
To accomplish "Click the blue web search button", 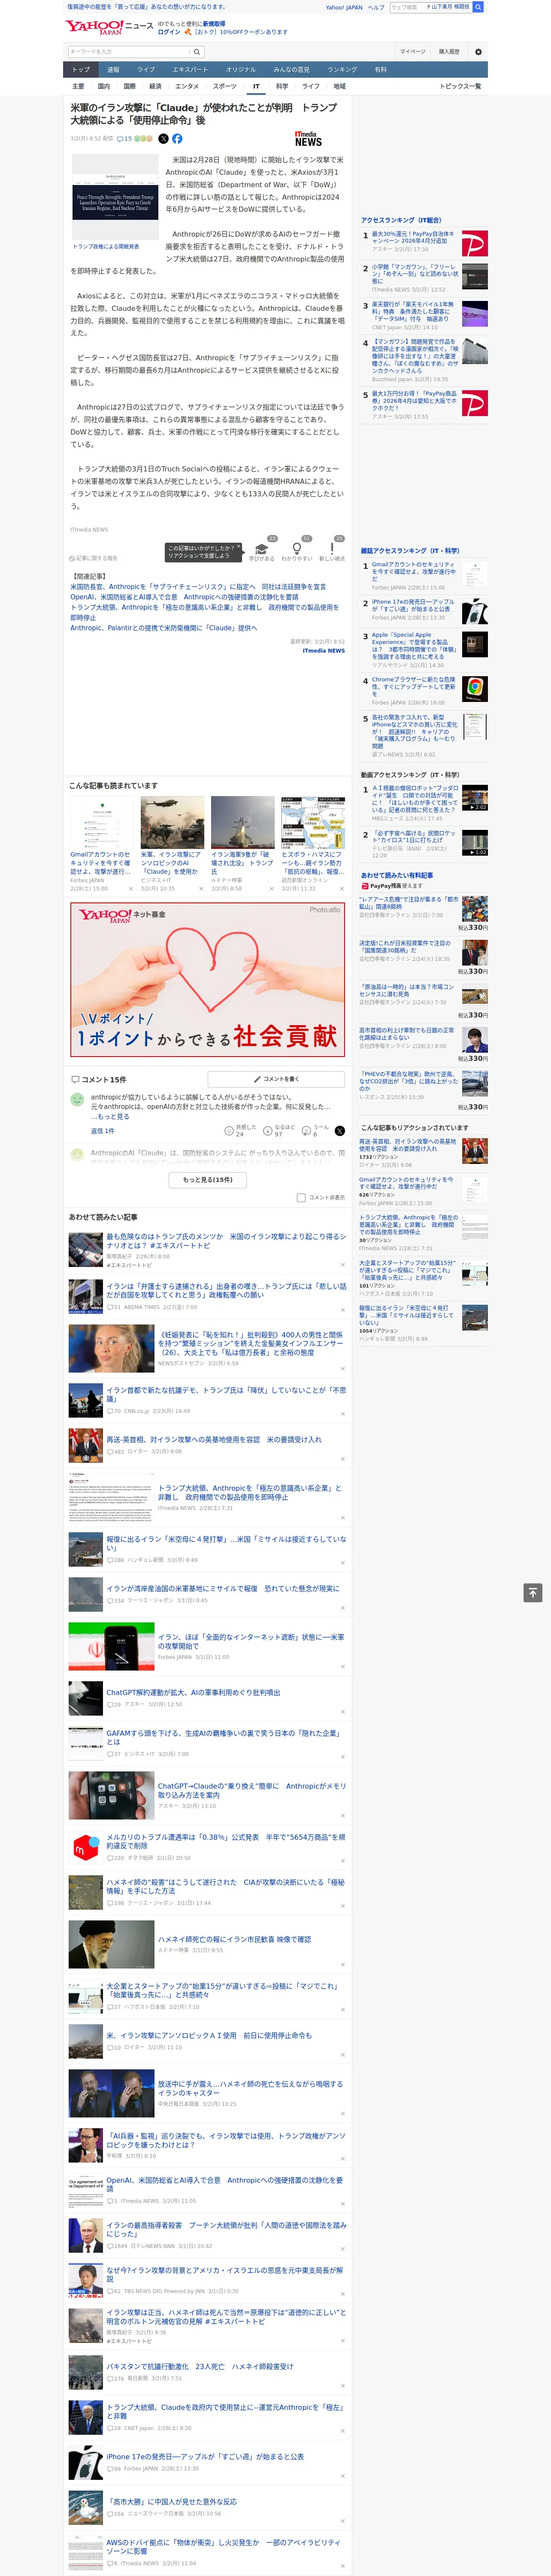I will (478, 7).
